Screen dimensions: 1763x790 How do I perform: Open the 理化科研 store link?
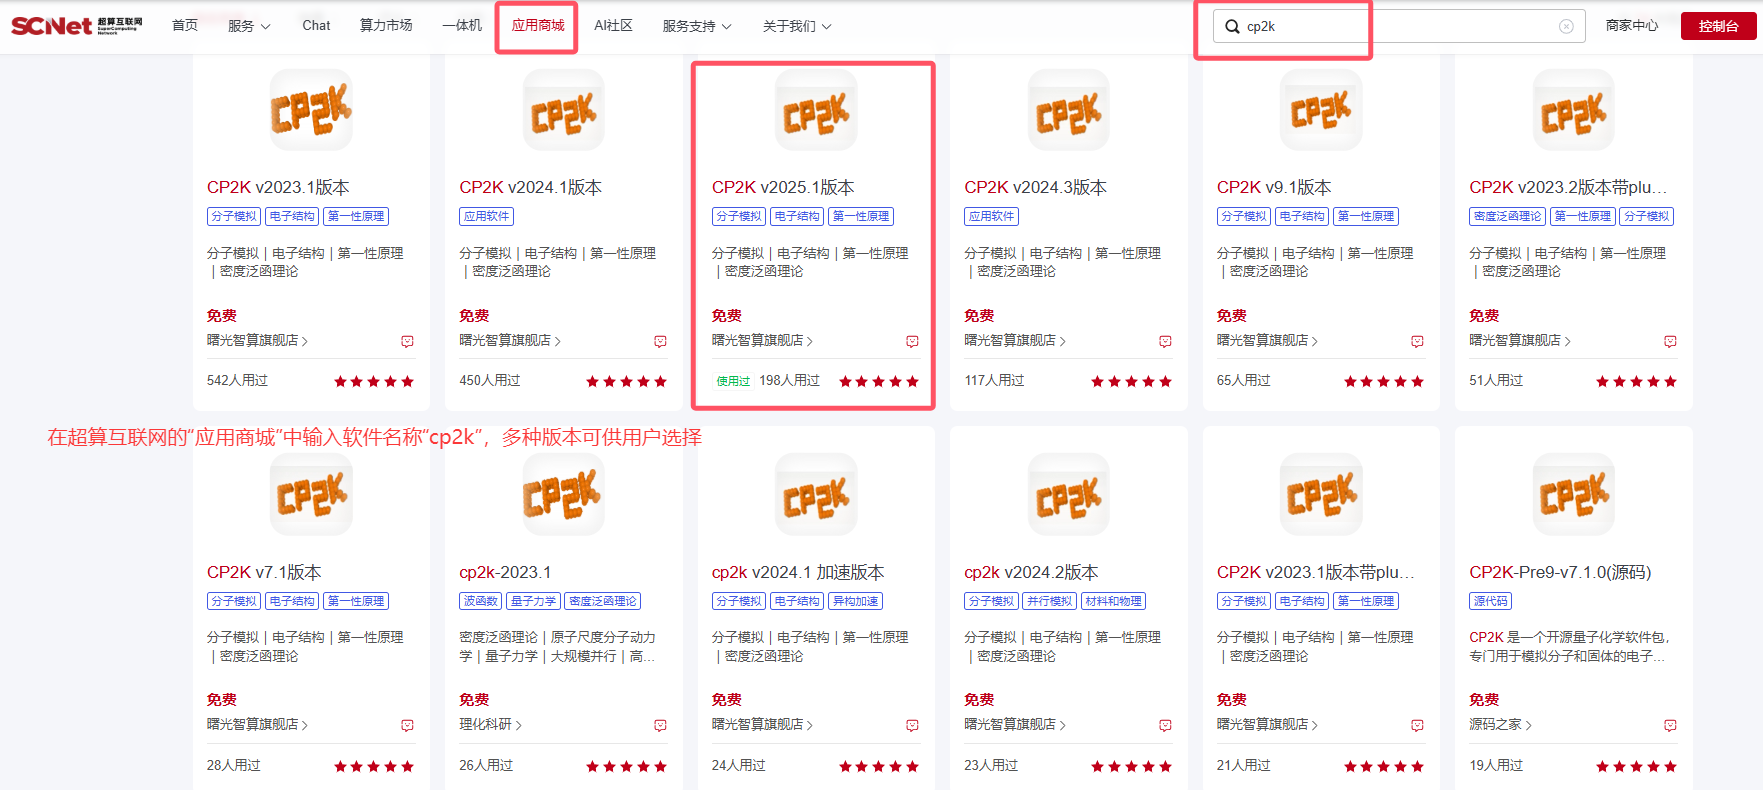pos(490,725)
